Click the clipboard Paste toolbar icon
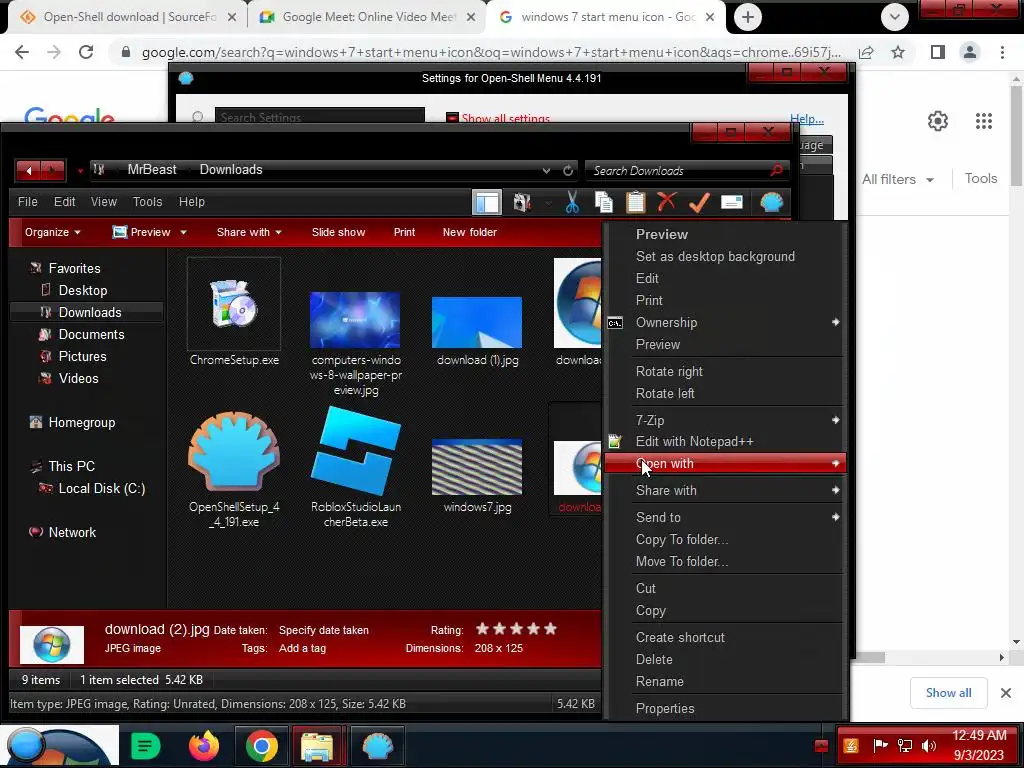1024x768 pixels. [x=635, y=202]
